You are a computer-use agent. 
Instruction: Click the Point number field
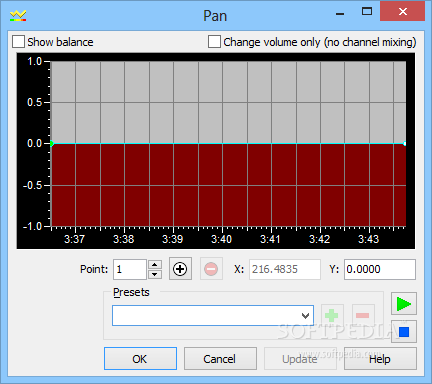pyautogui.click(x=130, y=269)
